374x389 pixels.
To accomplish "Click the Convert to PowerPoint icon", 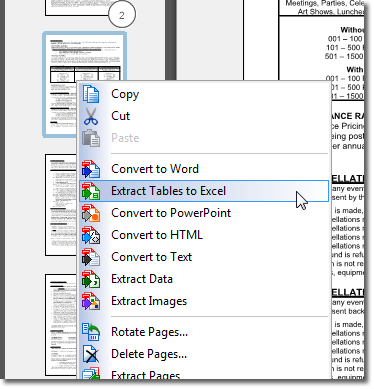I will [x=91, y=213].
